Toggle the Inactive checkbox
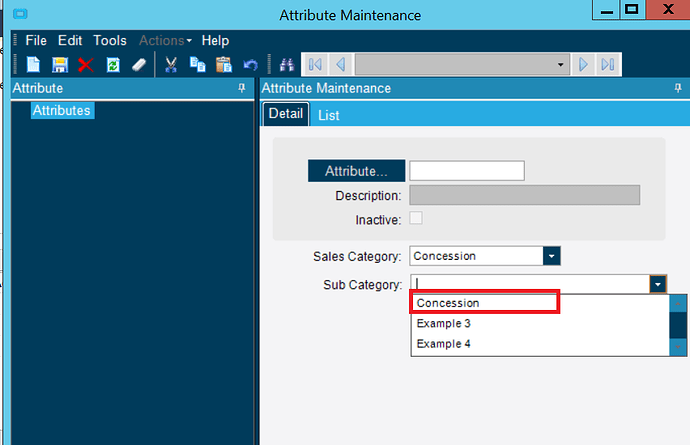The image size is (690, 445). pos(416,218)
